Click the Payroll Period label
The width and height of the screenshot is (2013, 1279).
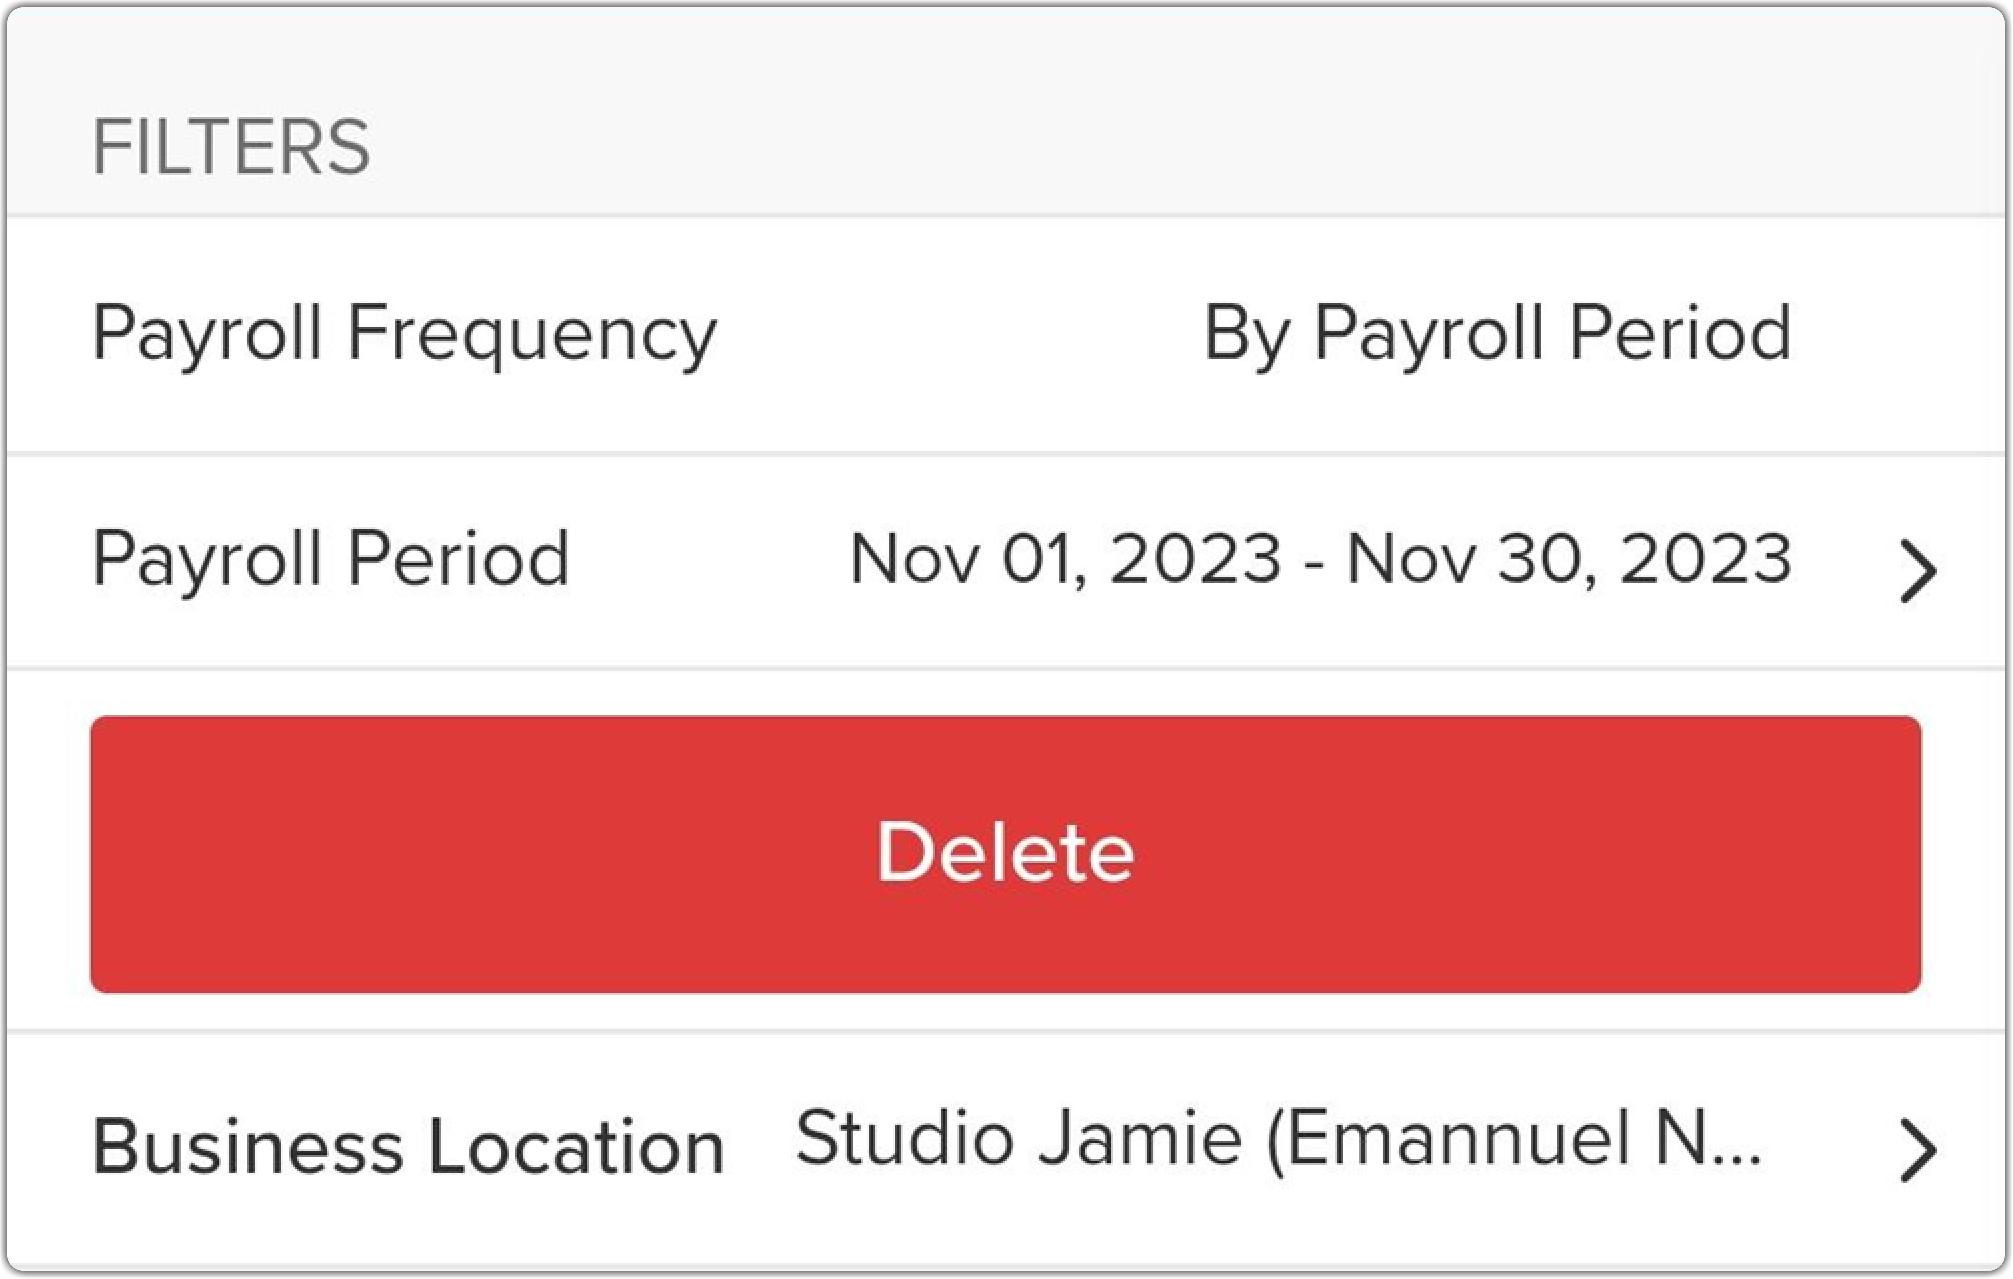pos(331,558)
